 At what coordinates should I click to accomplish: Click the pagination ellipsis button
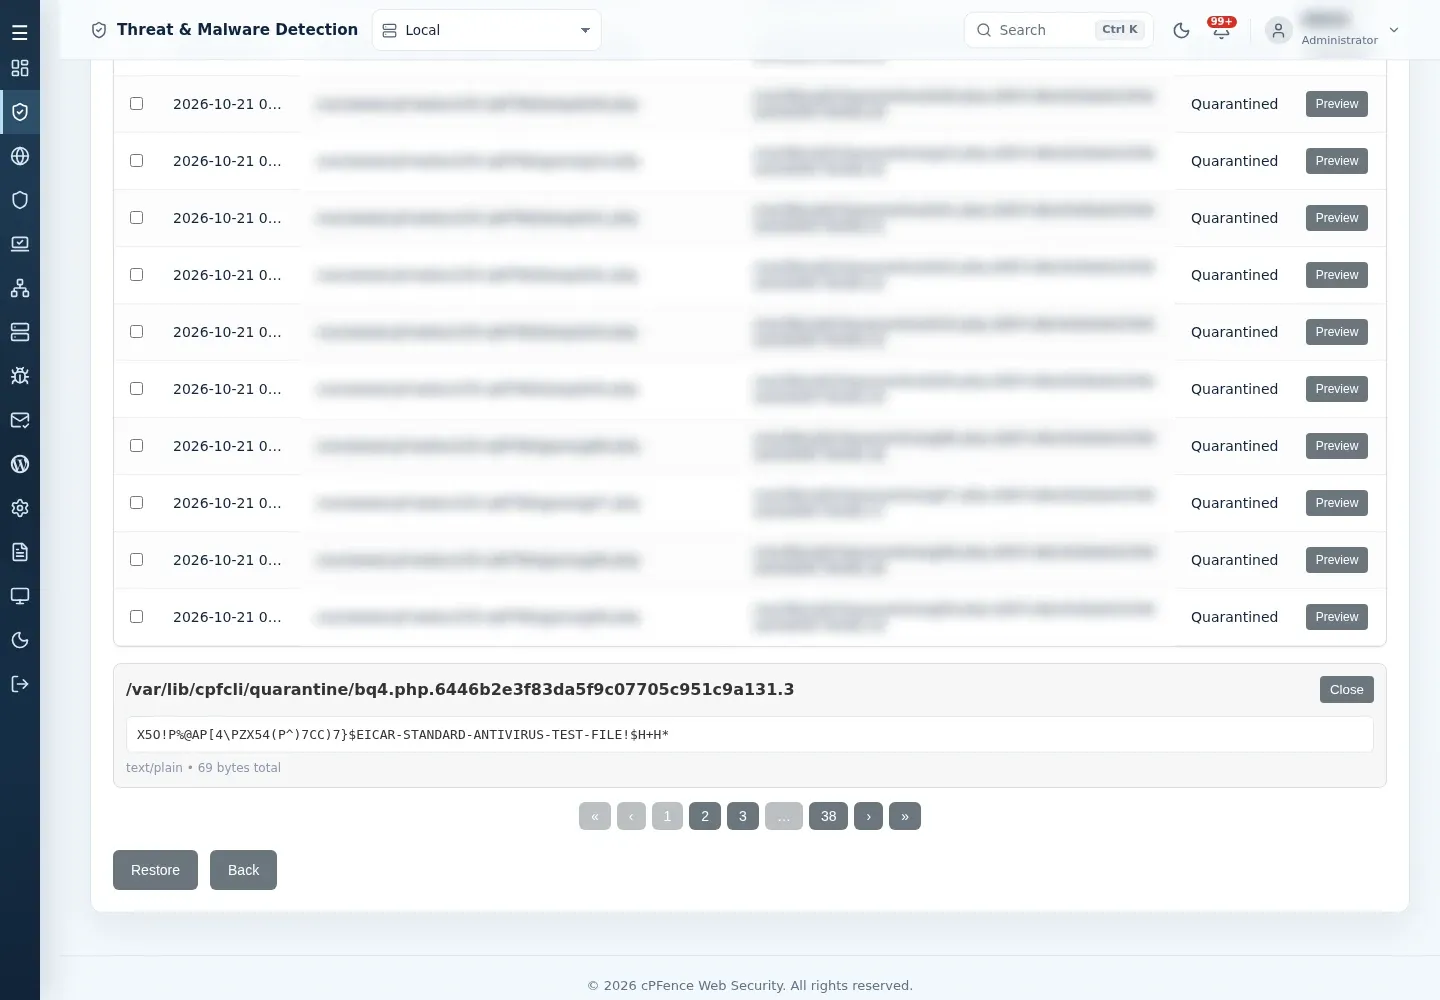(784, 816)
